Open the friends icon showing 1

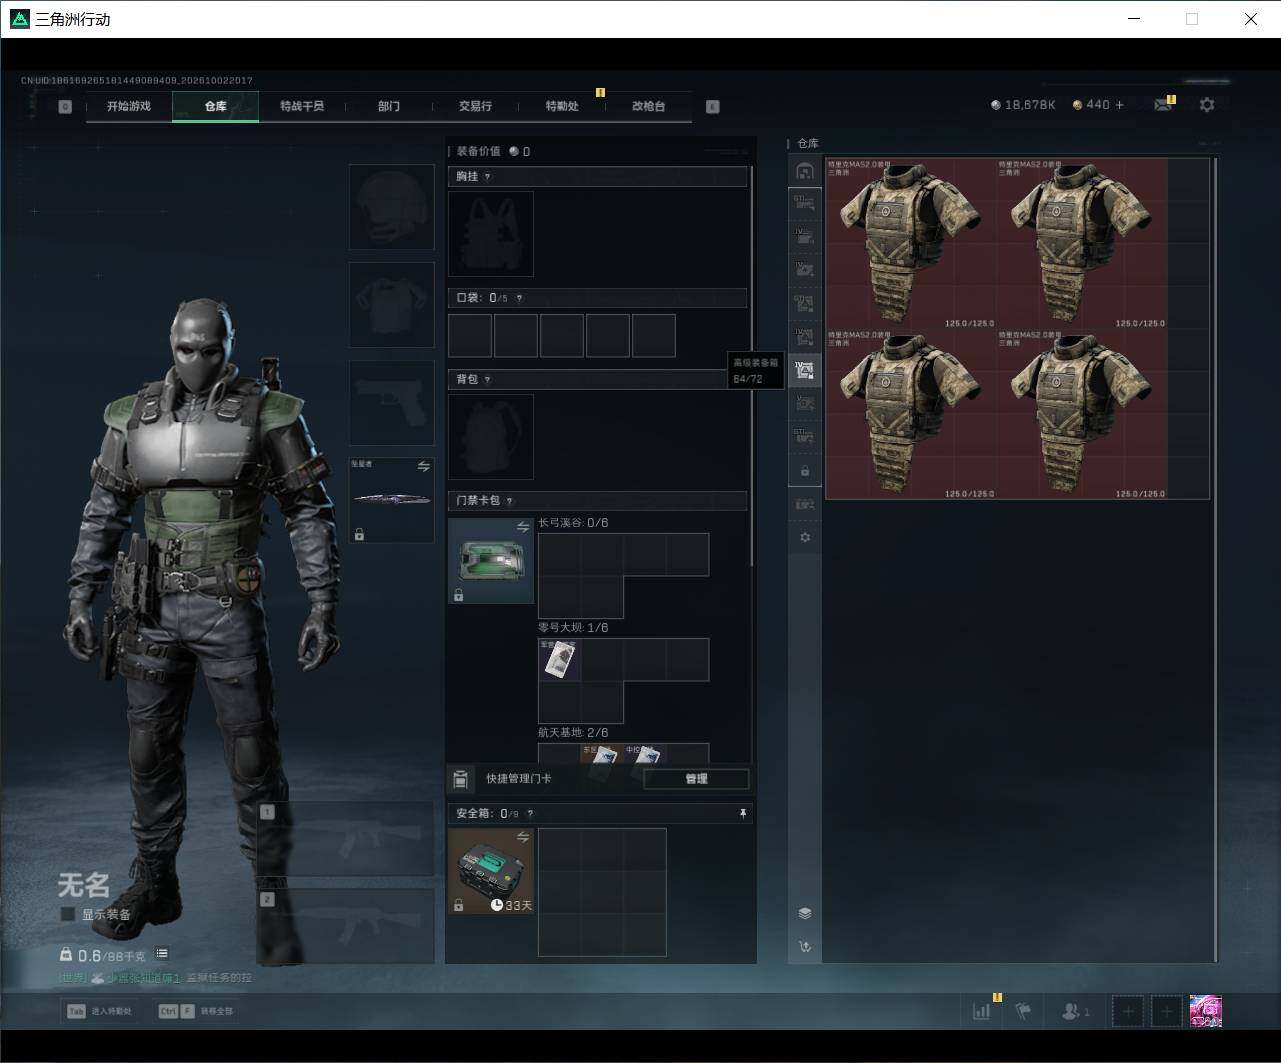1075,1011
